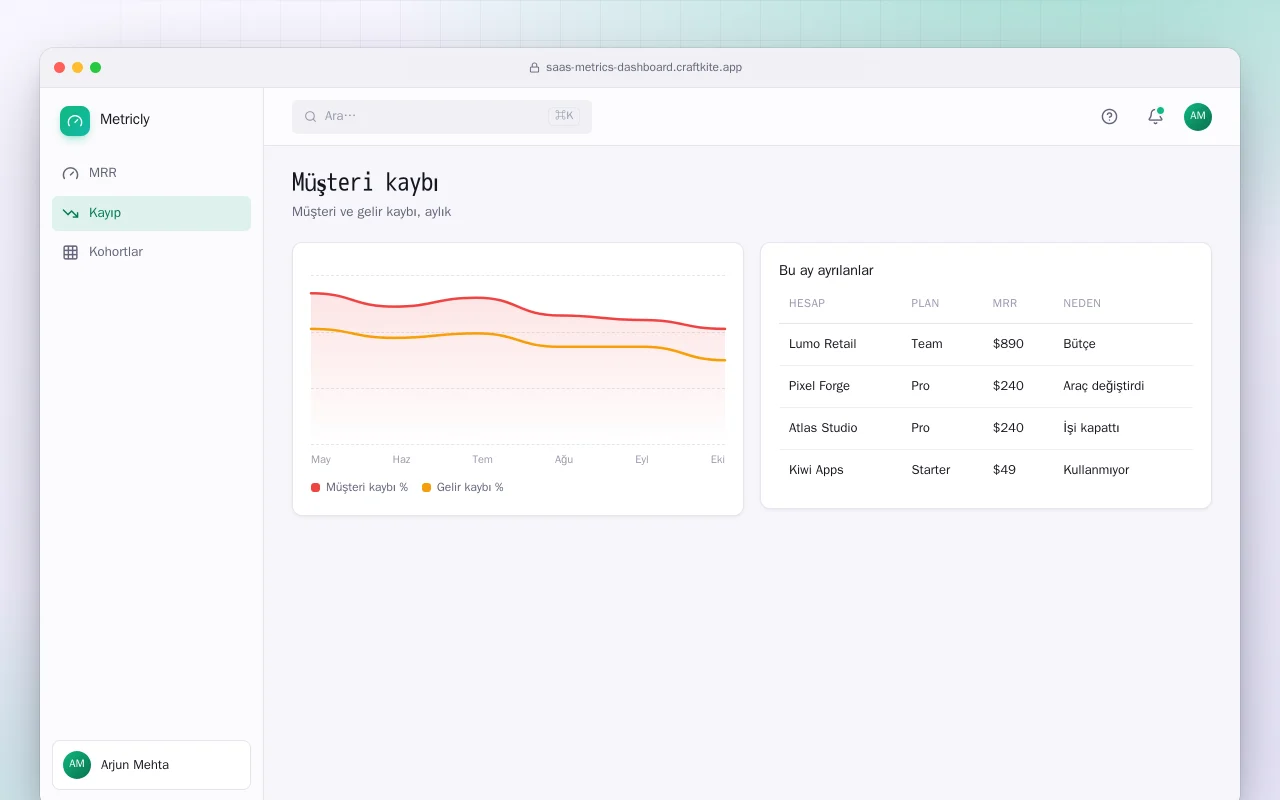
Task: Click the Kohortlar grid icon
Action: [x=70, y=252]
